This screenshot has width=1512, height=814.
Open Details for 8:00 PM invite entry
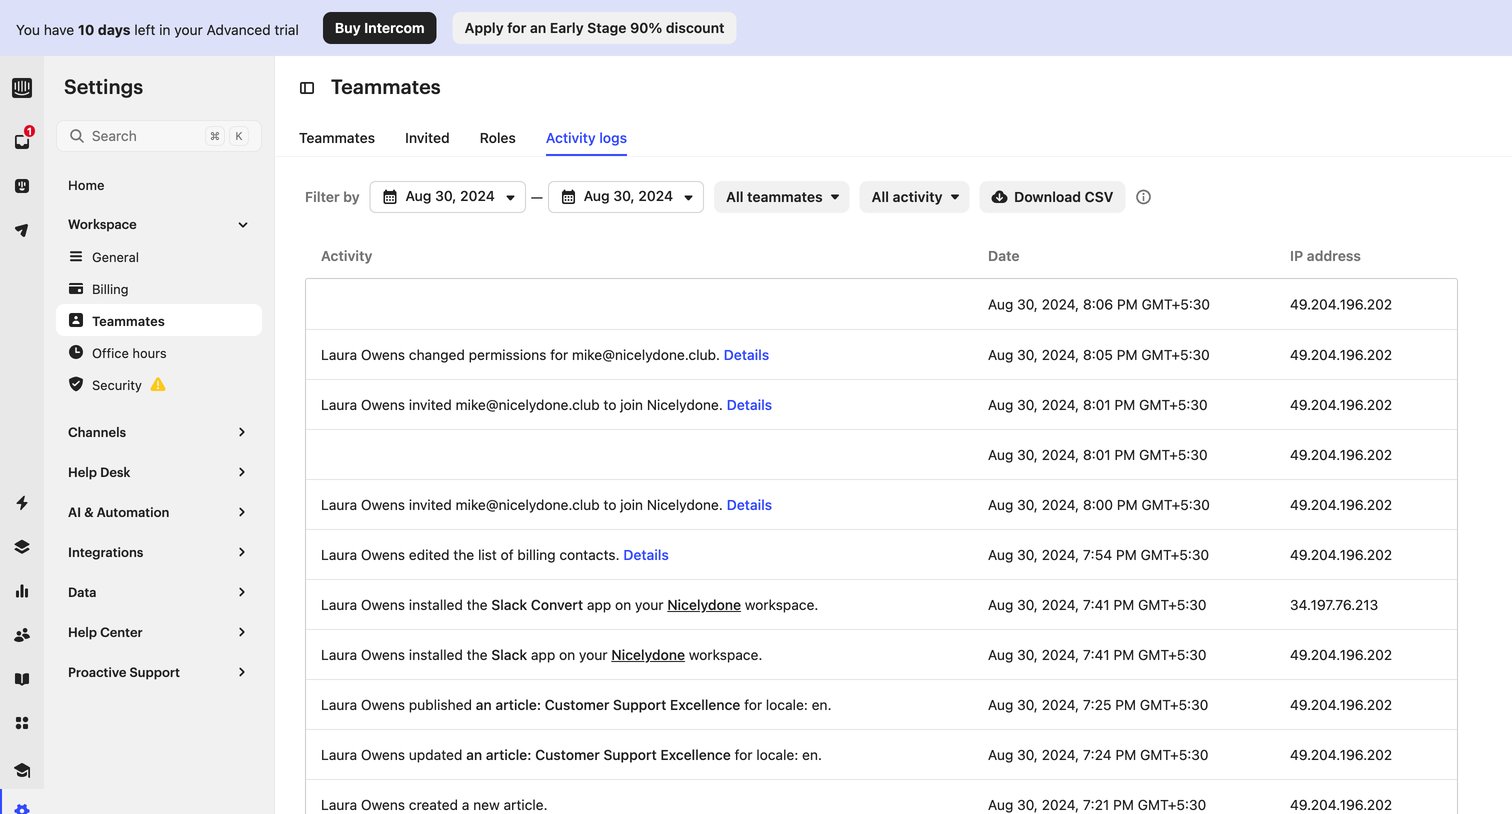[x=749, y=505]
